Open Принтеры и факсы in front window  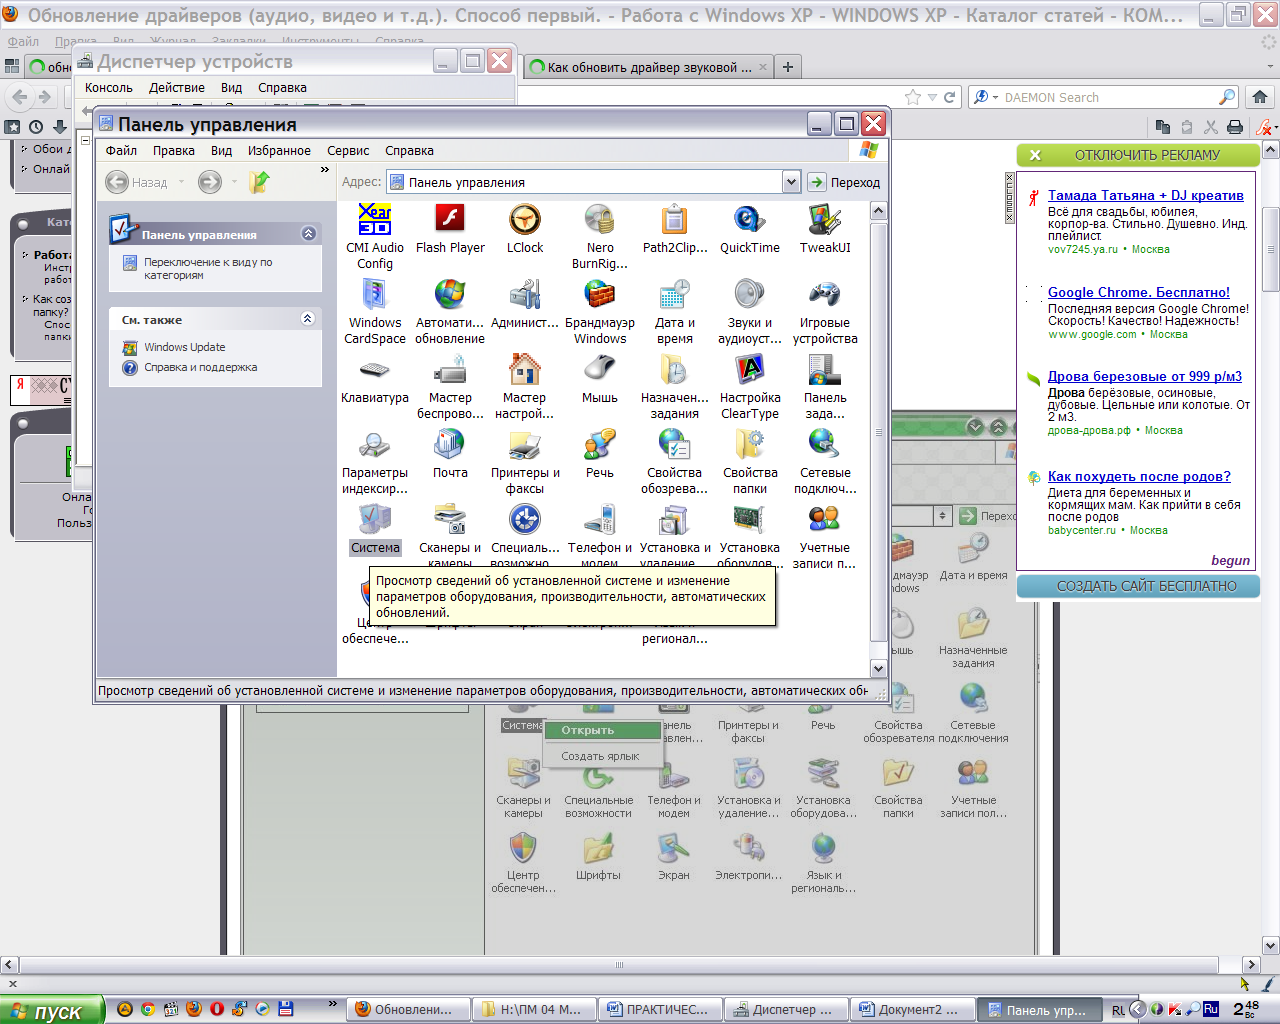(525, 461)
